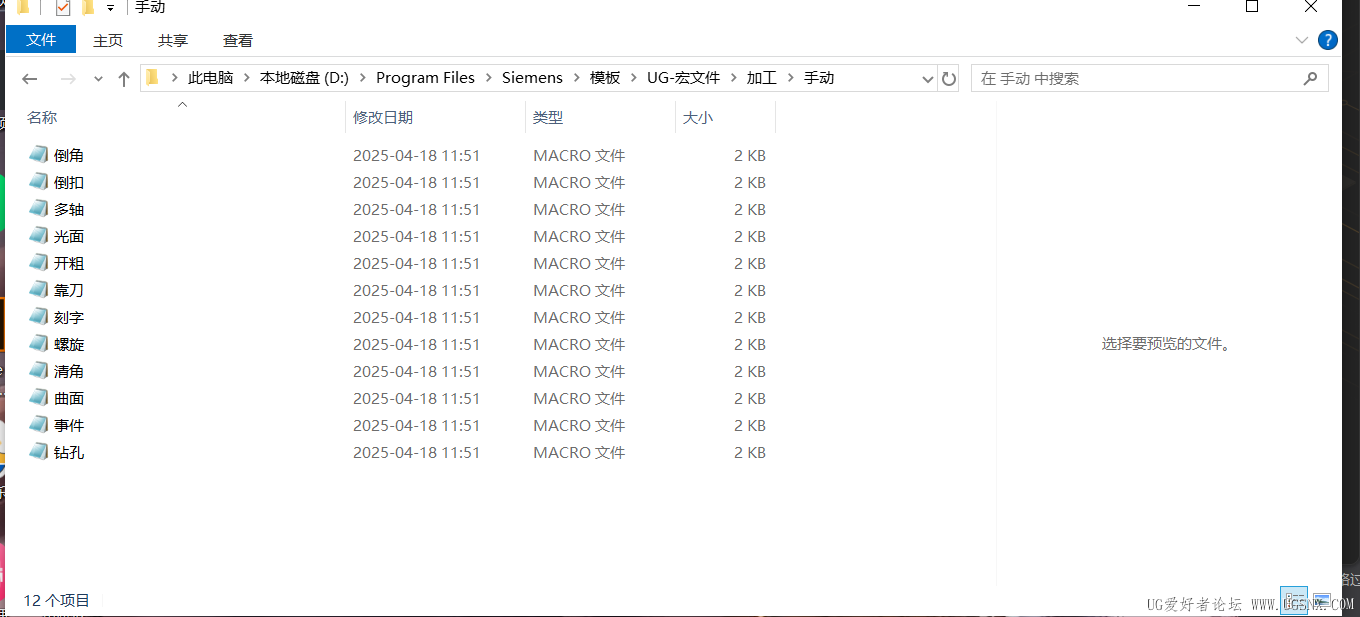Image resolution: width=1360 pixels, height=617 pixels.
Task: Open the 文件 menu
Action: click(40, 40)
